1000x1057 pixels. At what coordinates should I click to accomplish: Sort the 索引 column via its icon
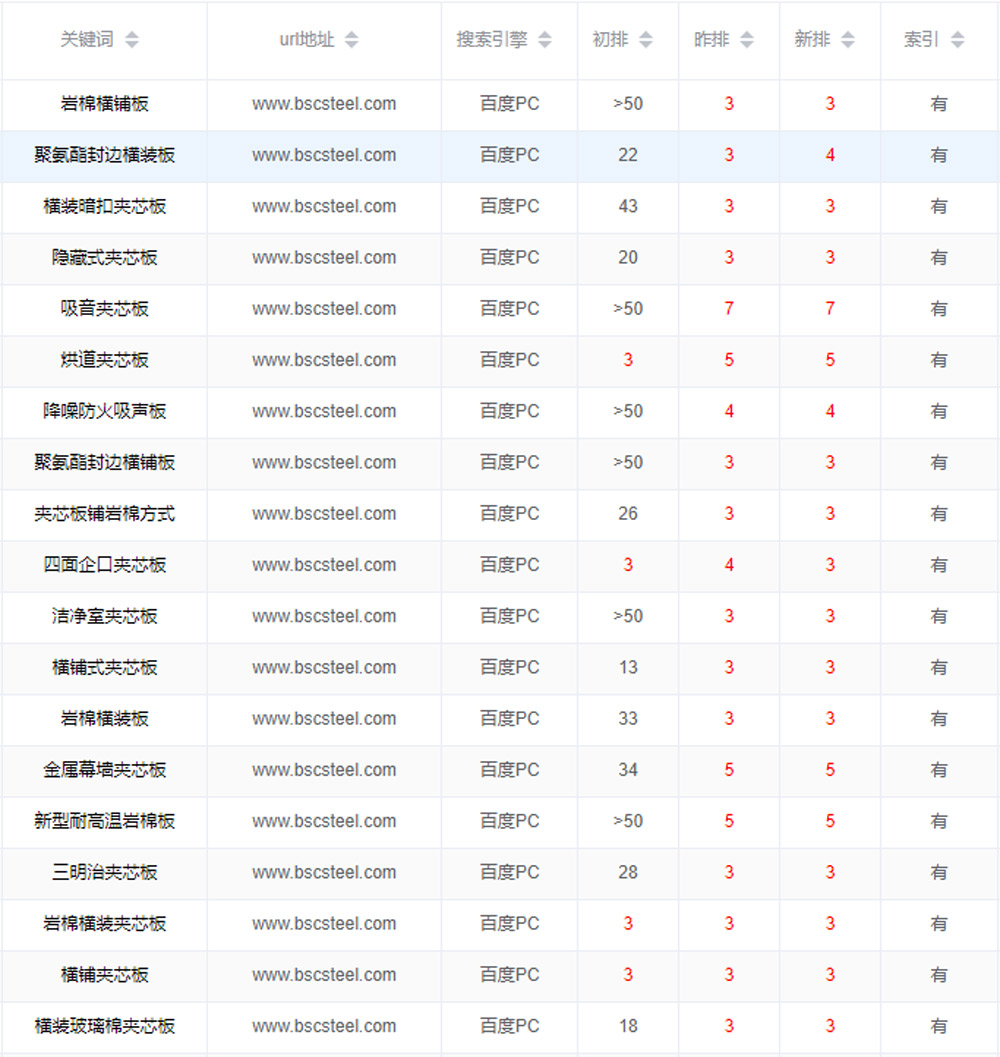pos(958,40)
